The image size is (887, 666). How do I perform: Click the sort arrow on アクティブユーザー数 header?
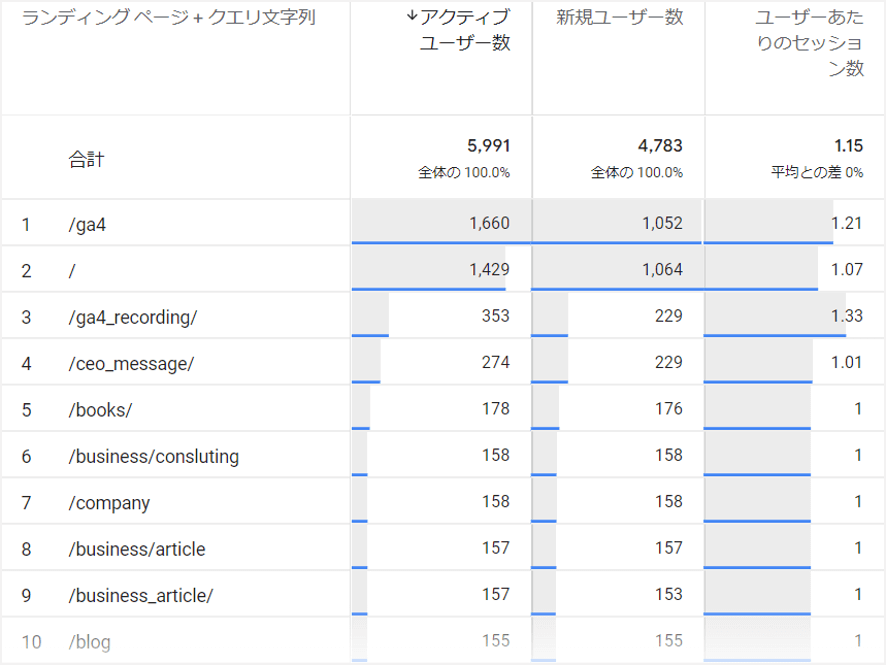click(412, 17)
